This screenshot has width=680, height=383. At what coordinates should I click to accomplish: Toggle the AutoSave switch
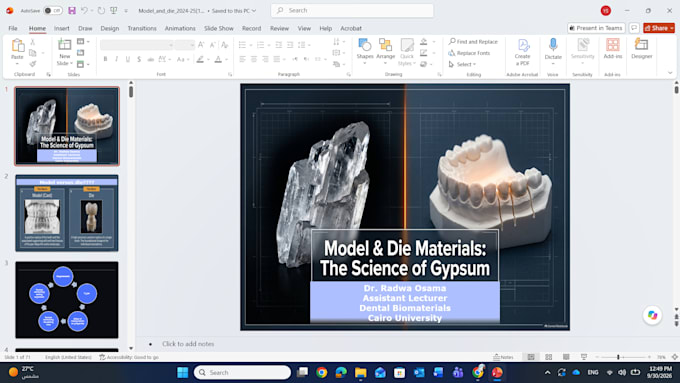(x=53, y=10)
